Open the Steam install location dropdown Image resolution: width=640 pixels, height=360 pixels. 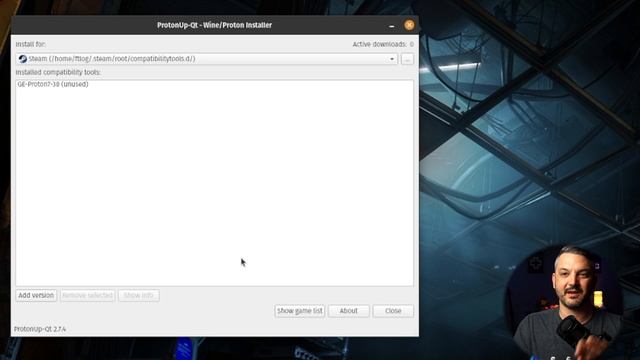point(207,59)
